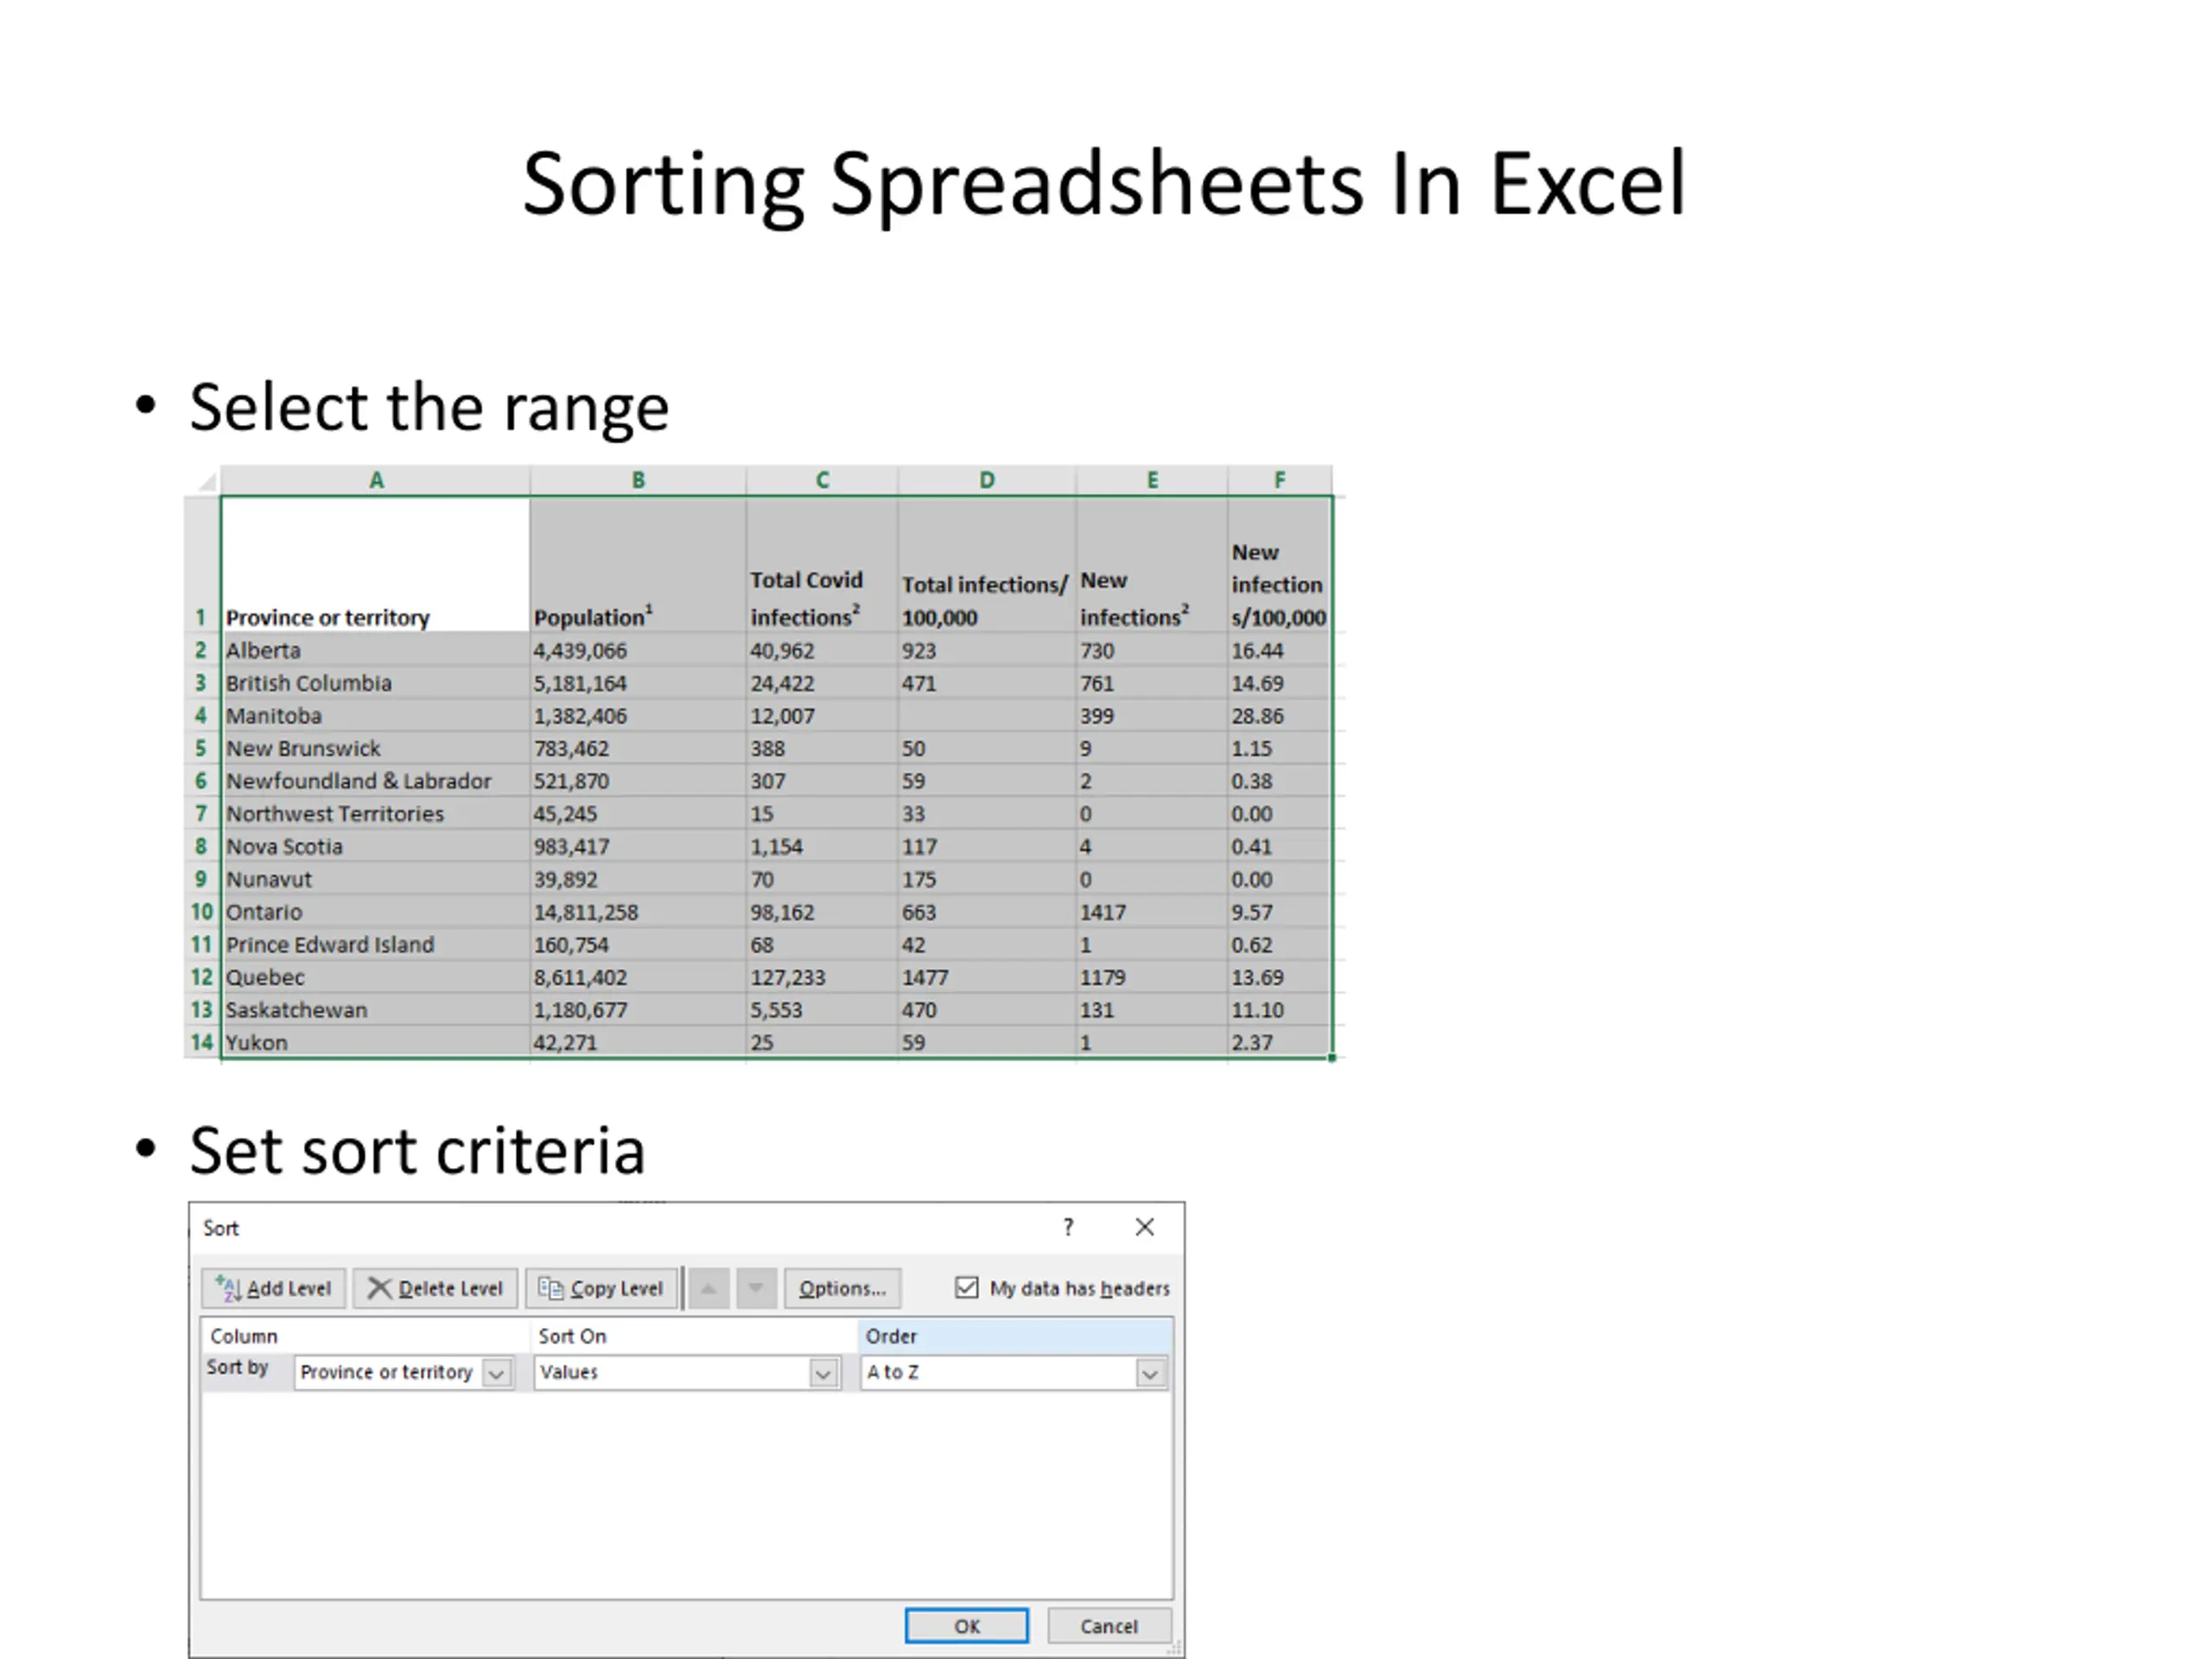Viewport: 2212px width, 1659px height.
Task: Click the British Columbia cell
Action: click(x=376, y=683)
